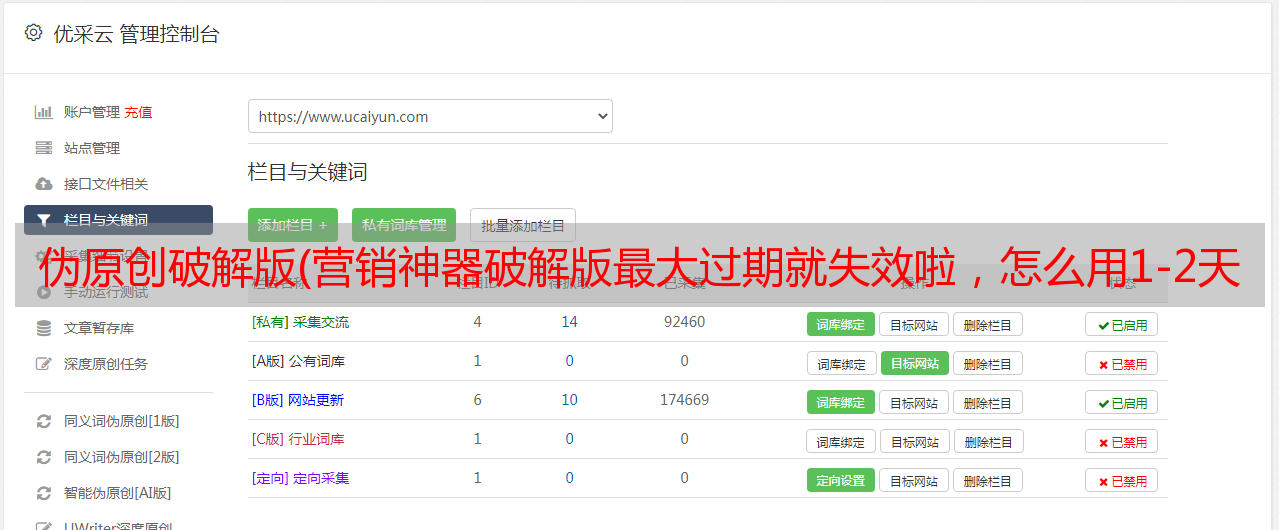
Task: Toggle 已禁用 status of 公有词库
Action: coord(1122,363)
